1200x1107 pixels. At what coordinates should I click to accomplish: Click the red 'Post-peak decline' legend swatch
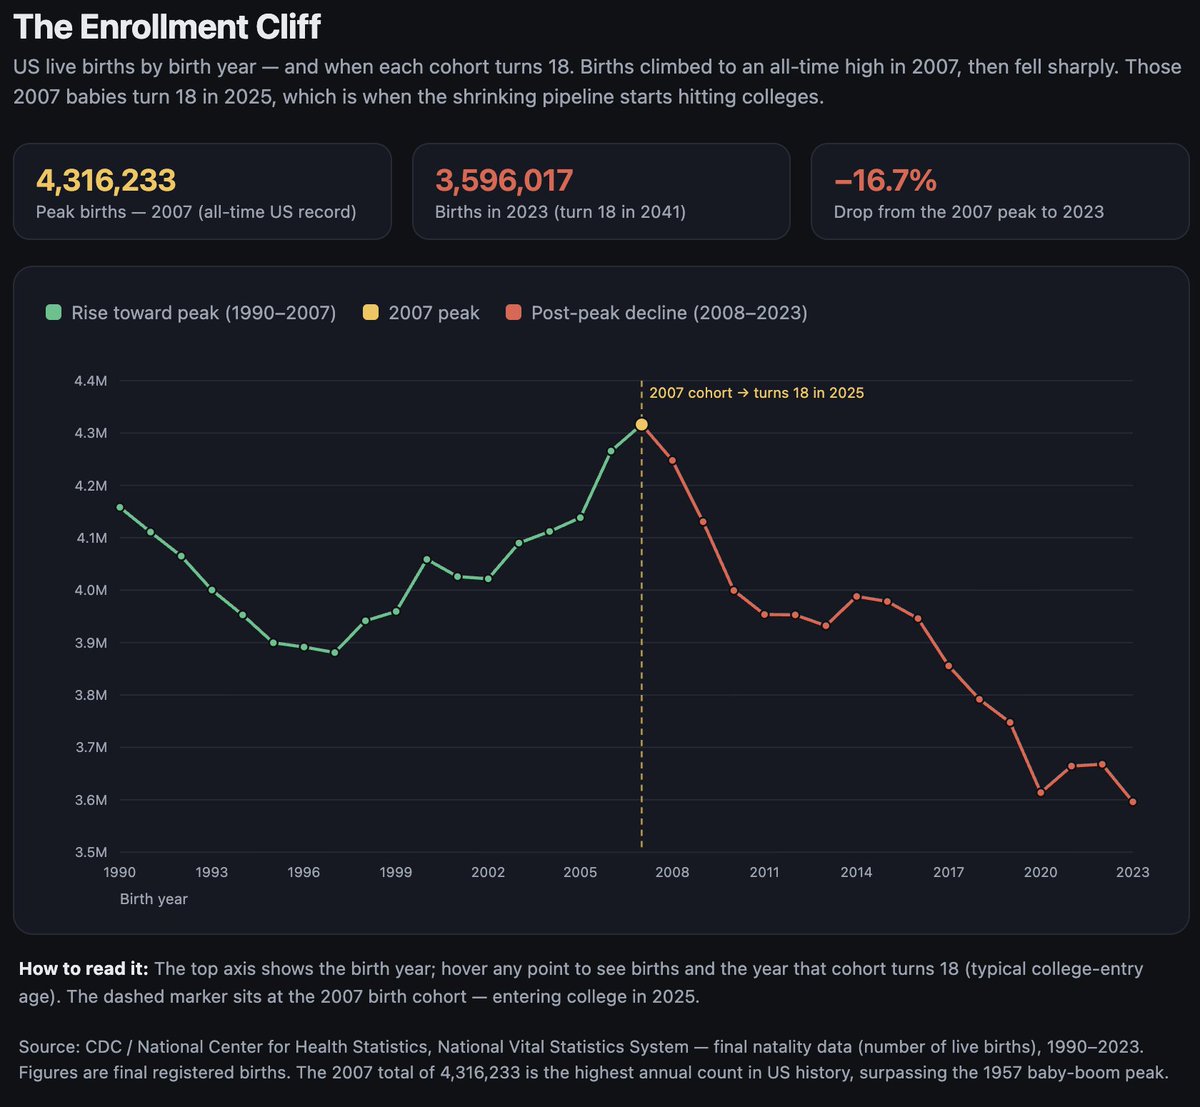(514, 313)
